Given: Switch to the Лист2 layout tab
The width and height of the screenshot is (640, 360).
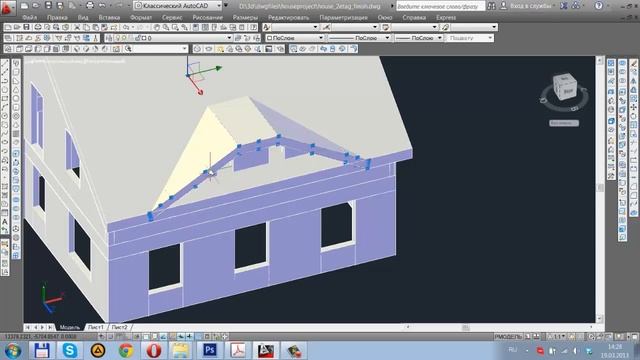Looking at the screenshot, I should point(120,327).
